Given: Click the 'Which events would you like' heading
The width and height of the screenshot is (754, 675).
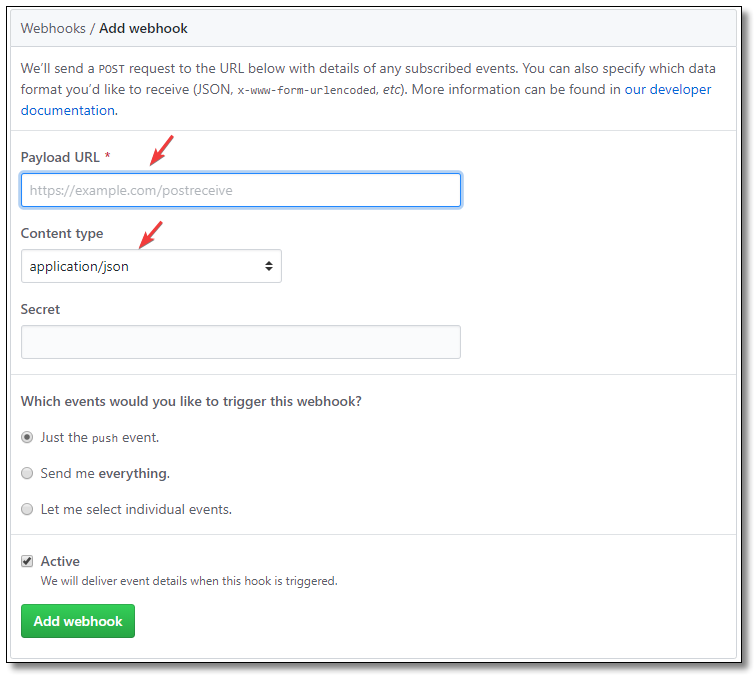Looking at the screenshot, I should [x=191, y=401].
